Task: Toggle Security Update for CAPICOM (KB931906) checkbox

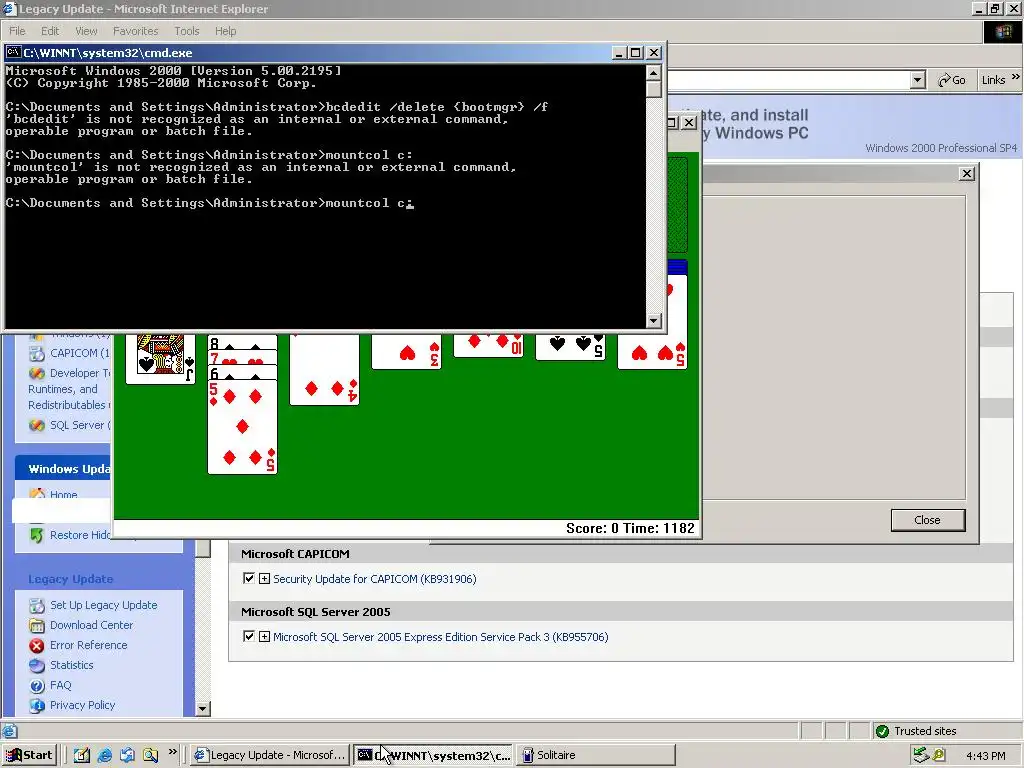Action: pyautogui.click(x=248, y=579)
